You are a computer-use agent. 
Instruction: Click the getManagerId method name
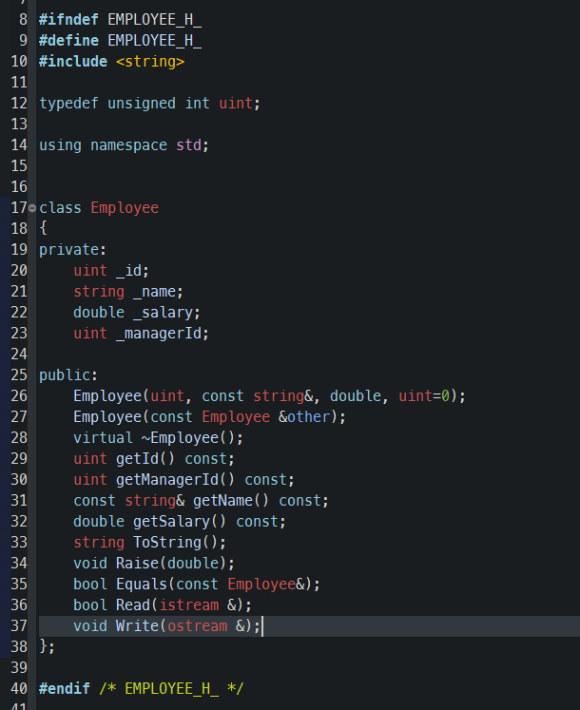(167, 480)
